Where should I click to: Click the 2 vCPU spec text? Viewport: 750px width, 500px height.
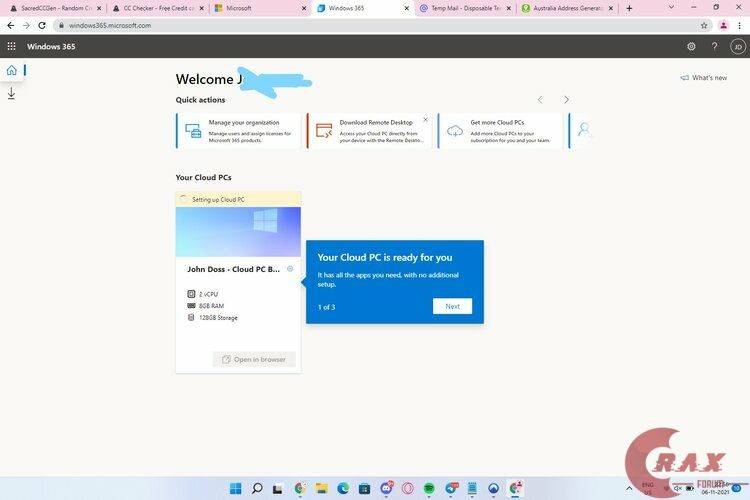click(x=208, y=294)
